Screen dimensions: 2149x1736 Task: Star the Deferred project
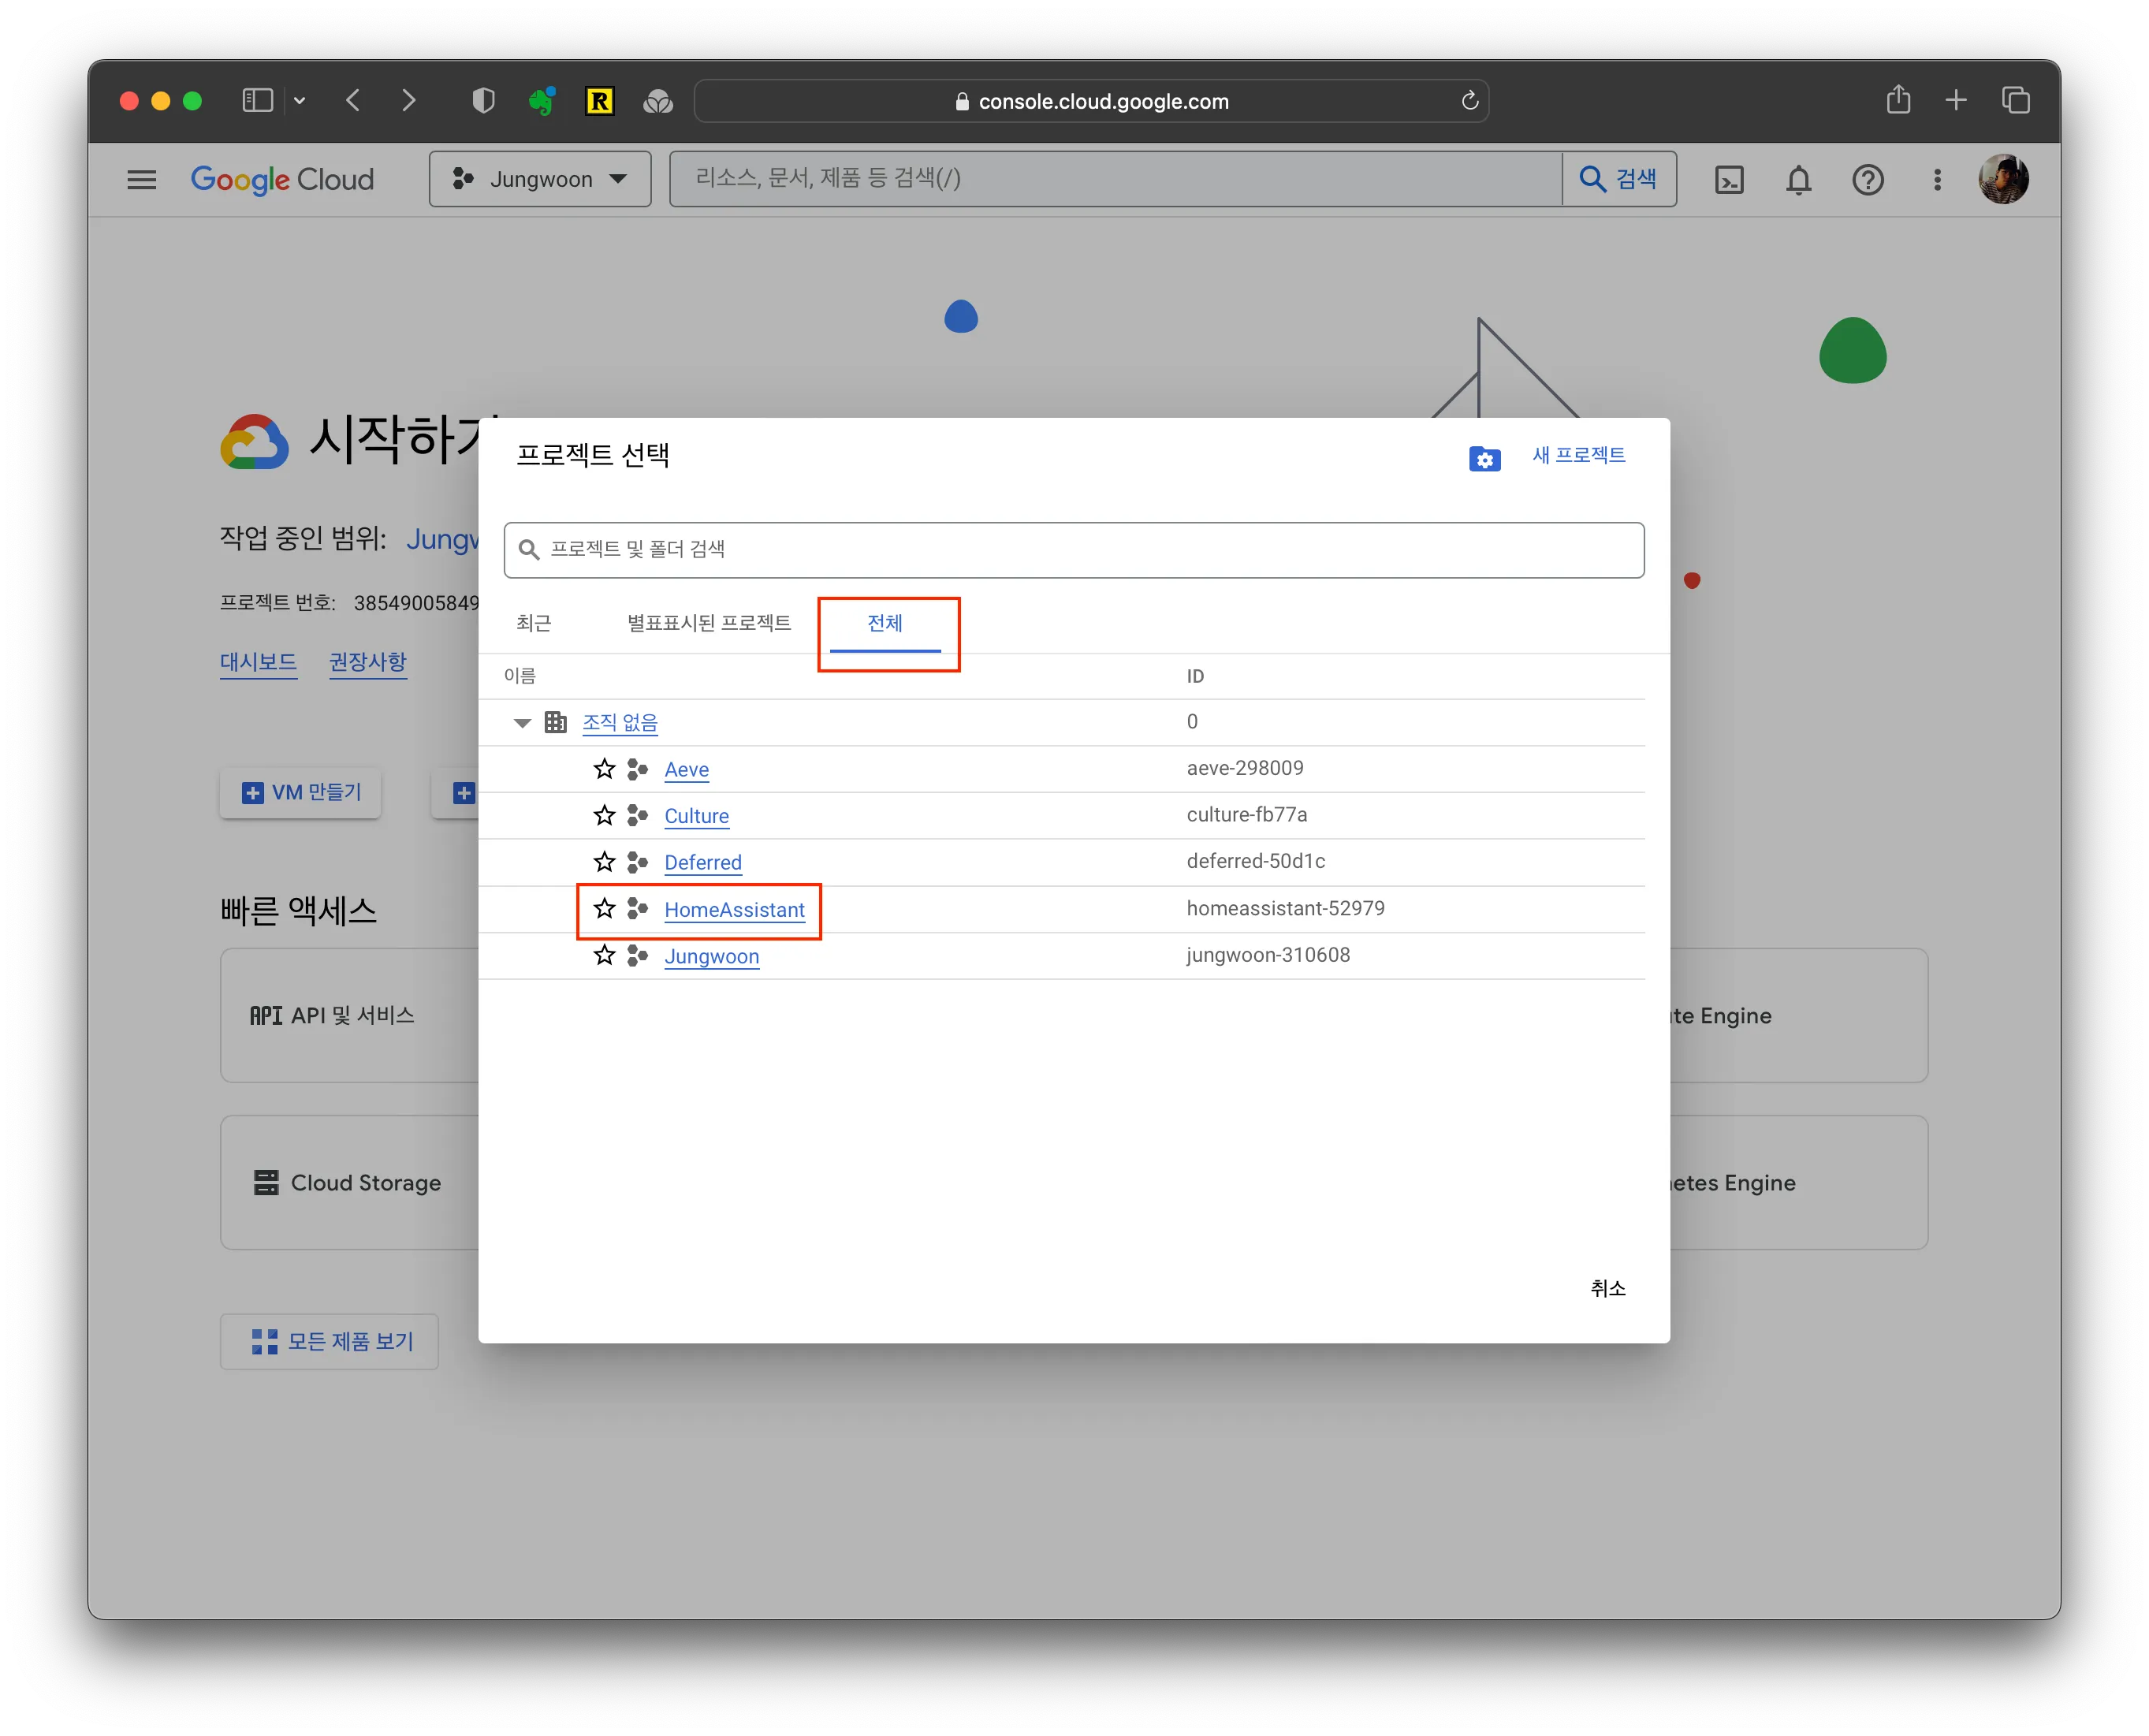pyautogui.click(x=604, y=861)
